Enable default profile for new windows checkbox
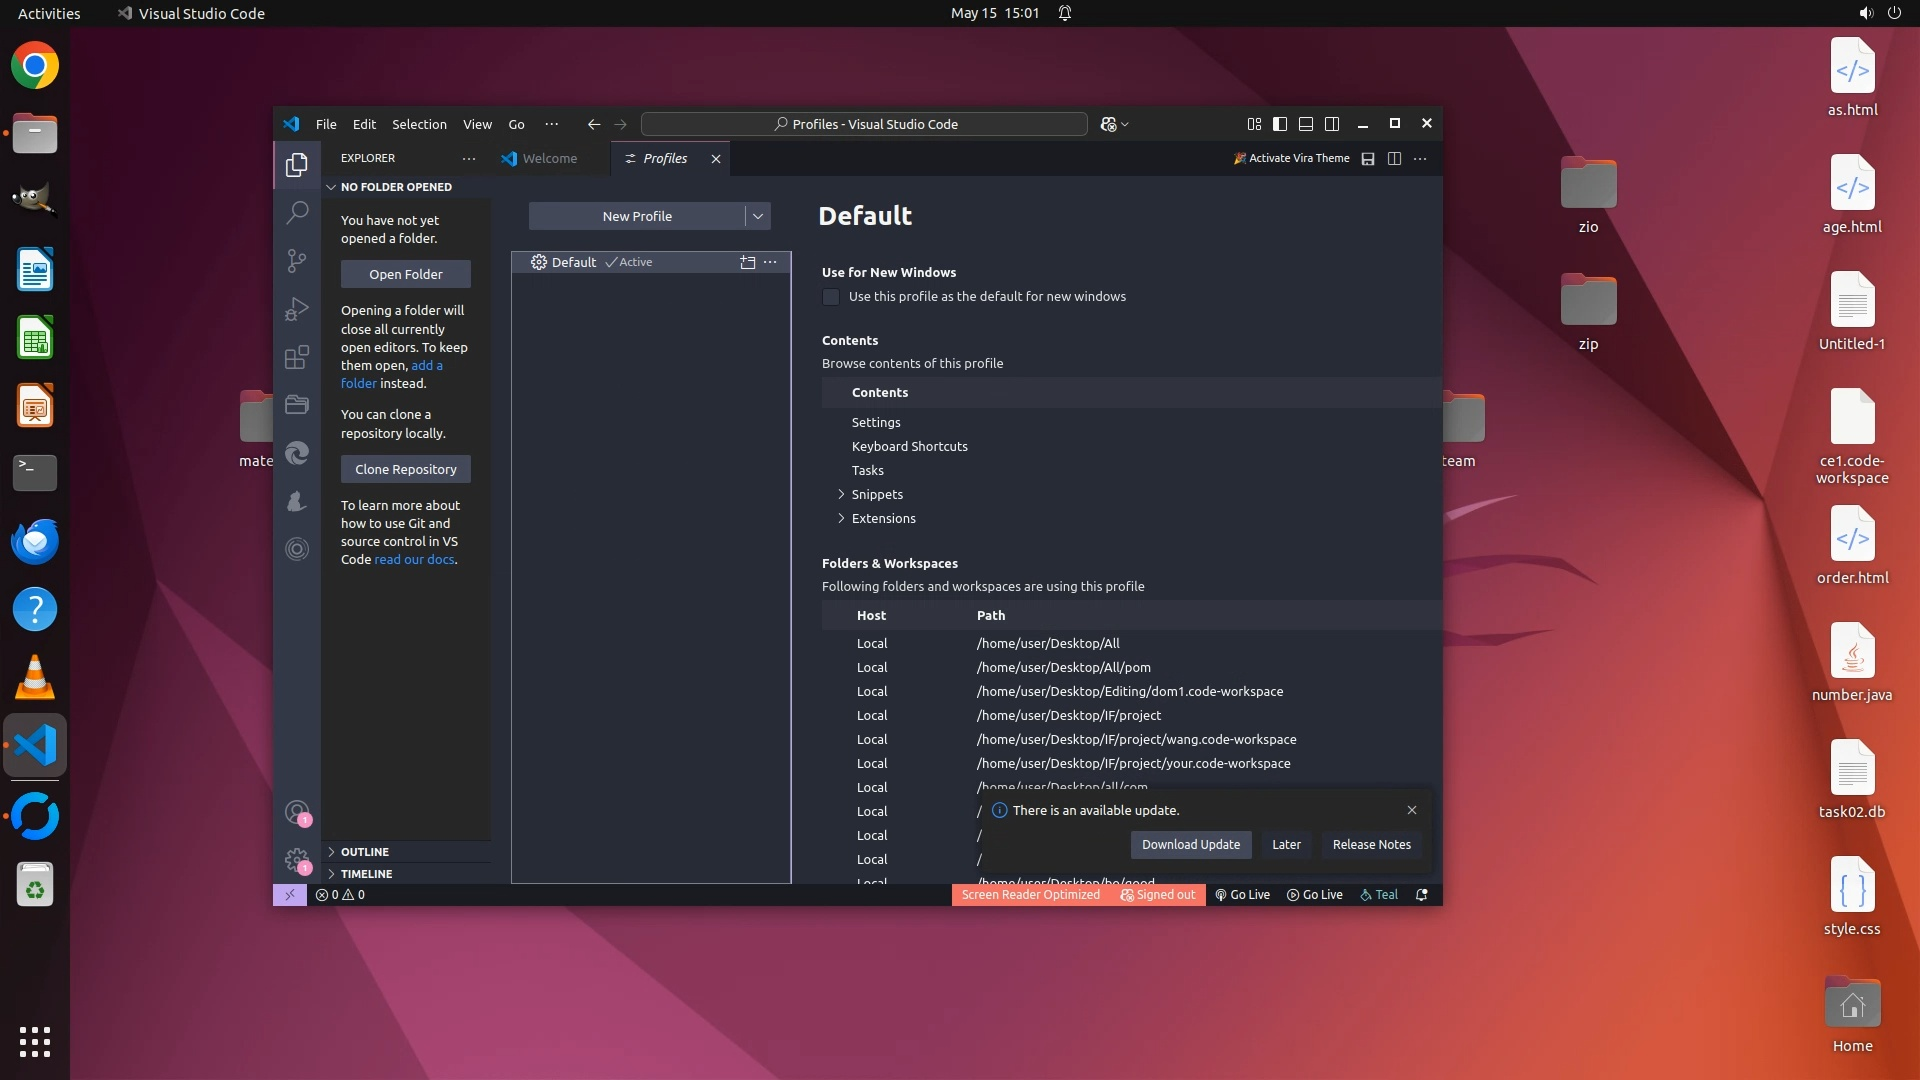Viewport: 1920px width, 1080px height. [x=831, y=297]
